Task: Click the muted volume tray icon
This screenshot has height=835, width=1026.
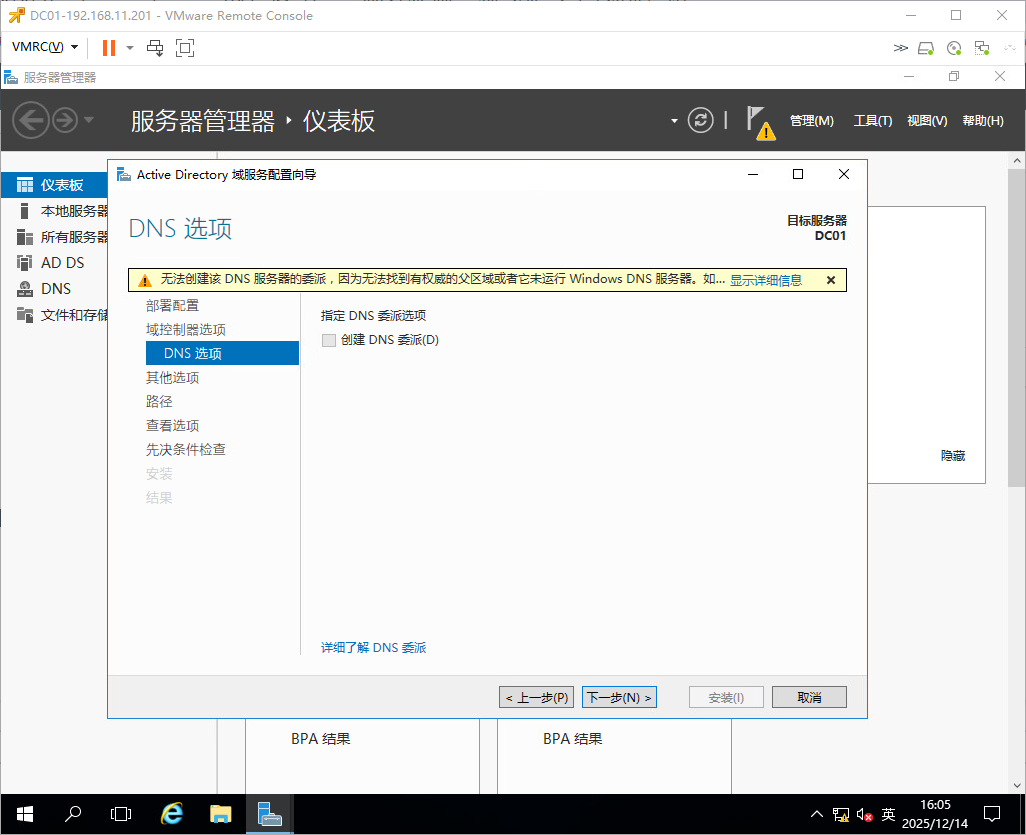Action: 864,815
